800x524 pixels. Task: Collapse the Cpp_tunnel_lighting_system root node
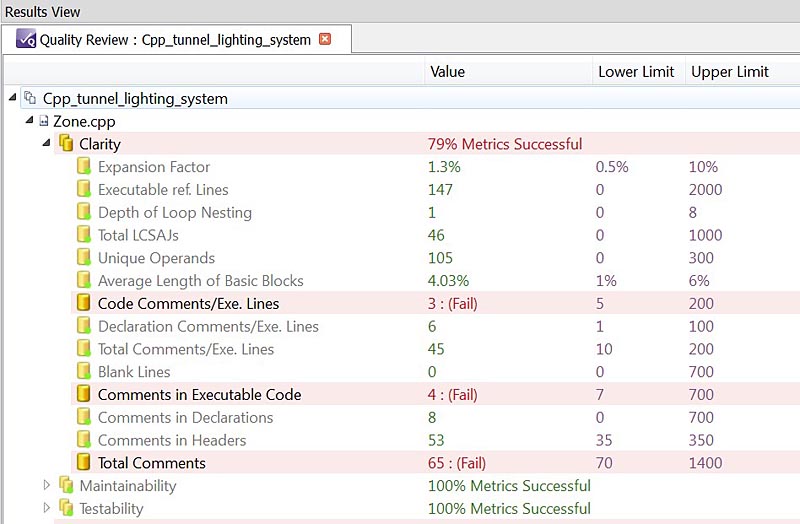(13, 97)
